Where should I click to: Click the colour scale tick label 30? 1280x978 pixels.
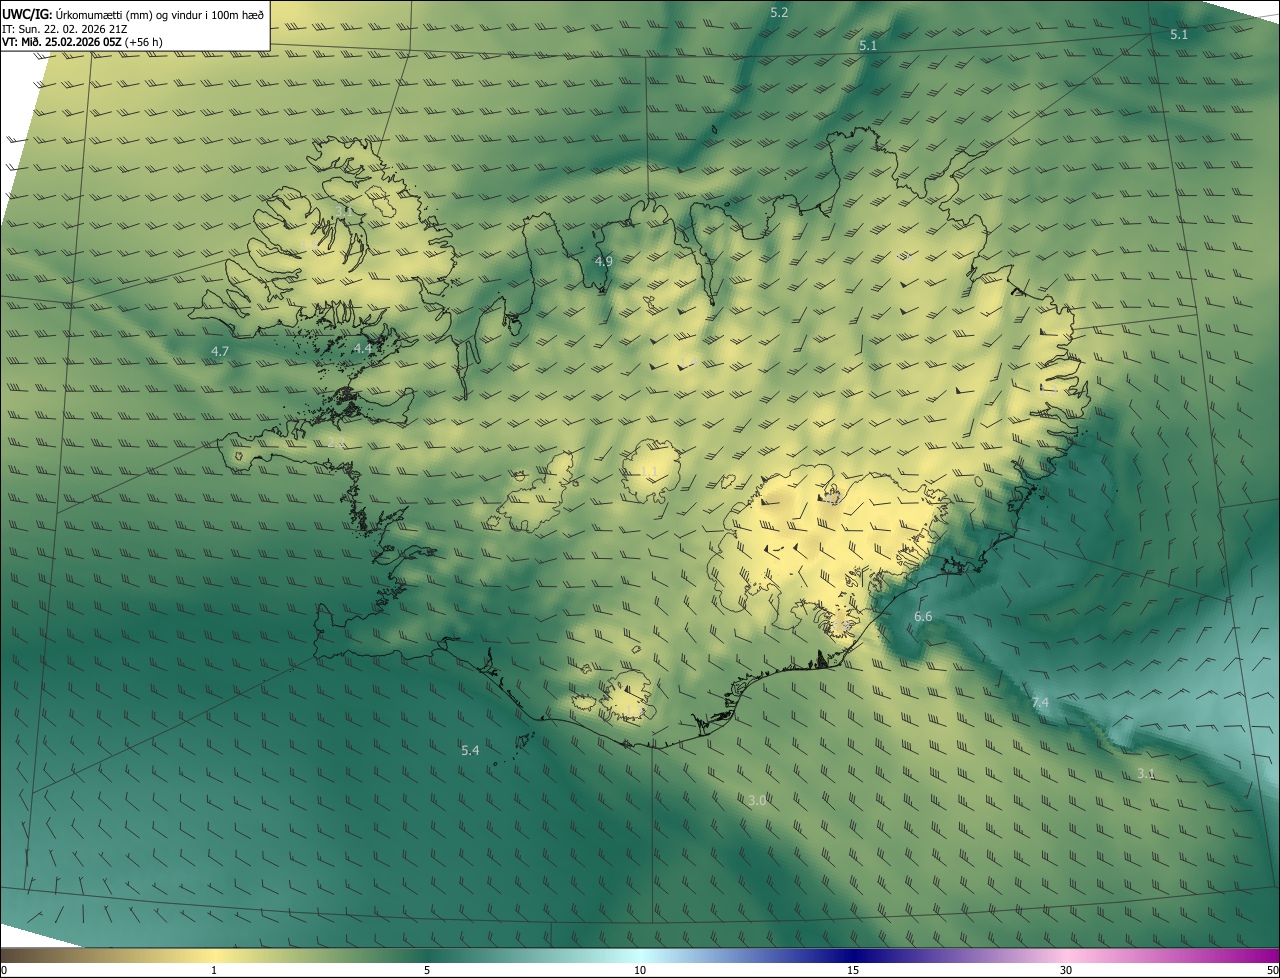tap(1066, 970)
